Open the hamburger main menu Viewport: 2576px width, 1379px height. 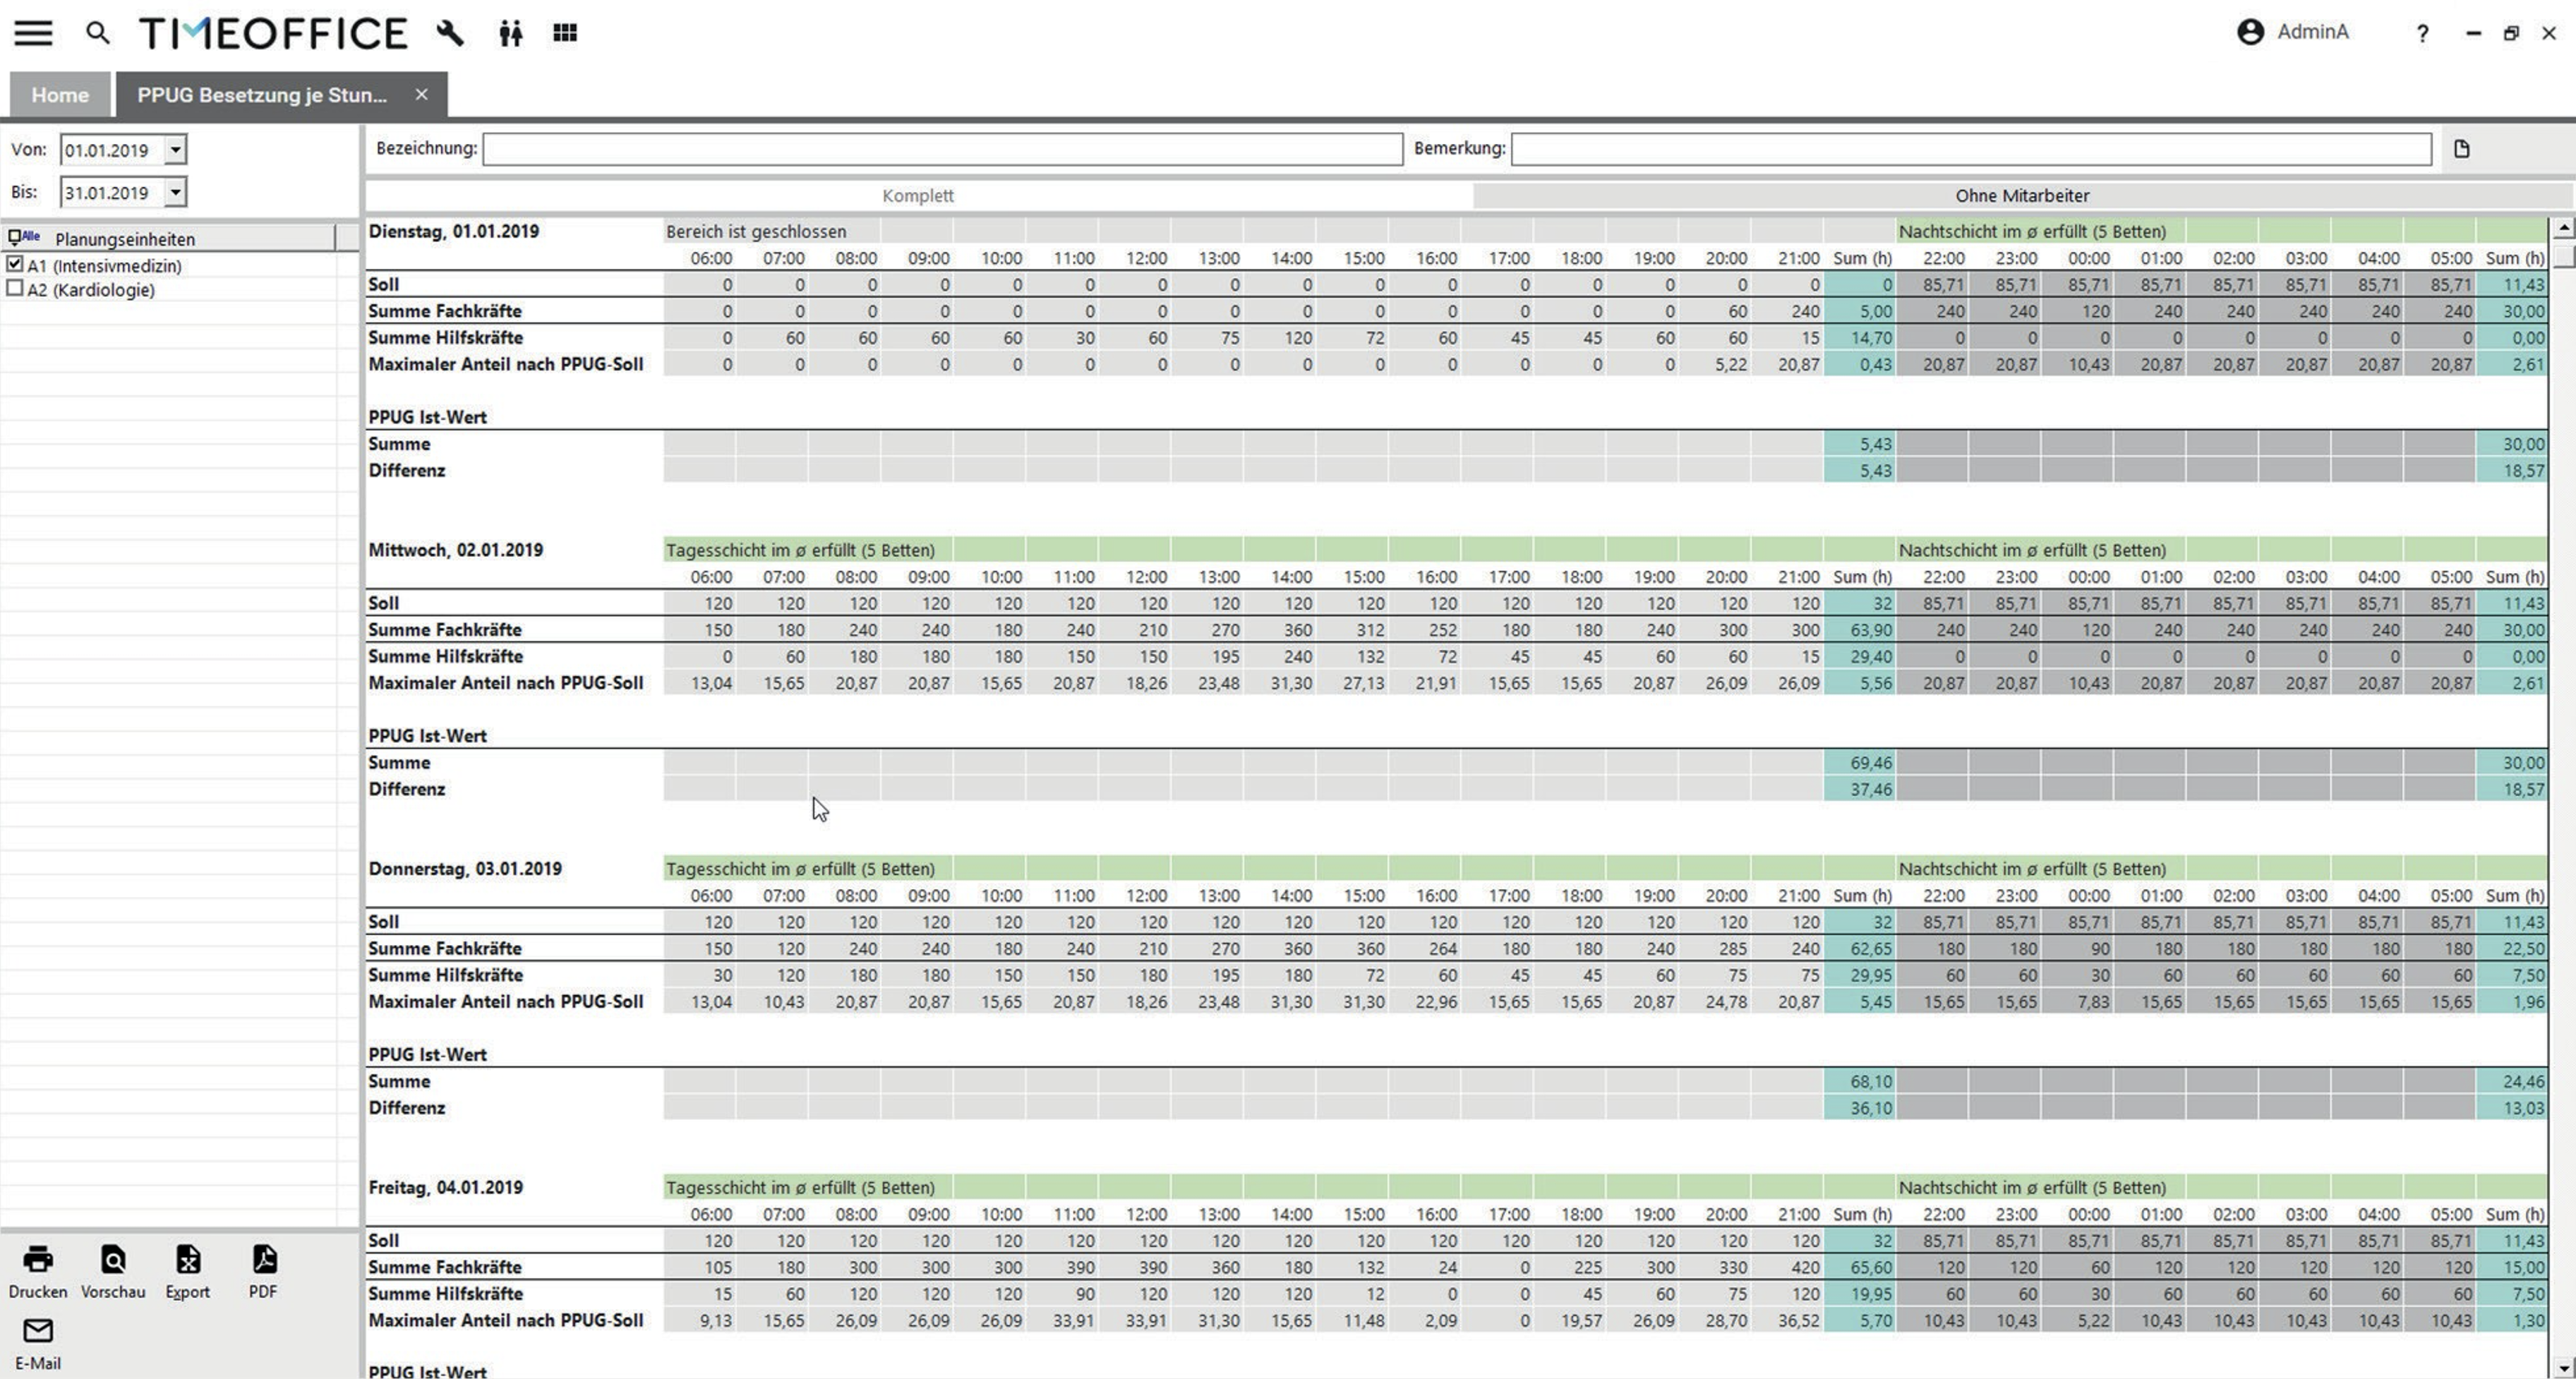(x=33, y=33)
